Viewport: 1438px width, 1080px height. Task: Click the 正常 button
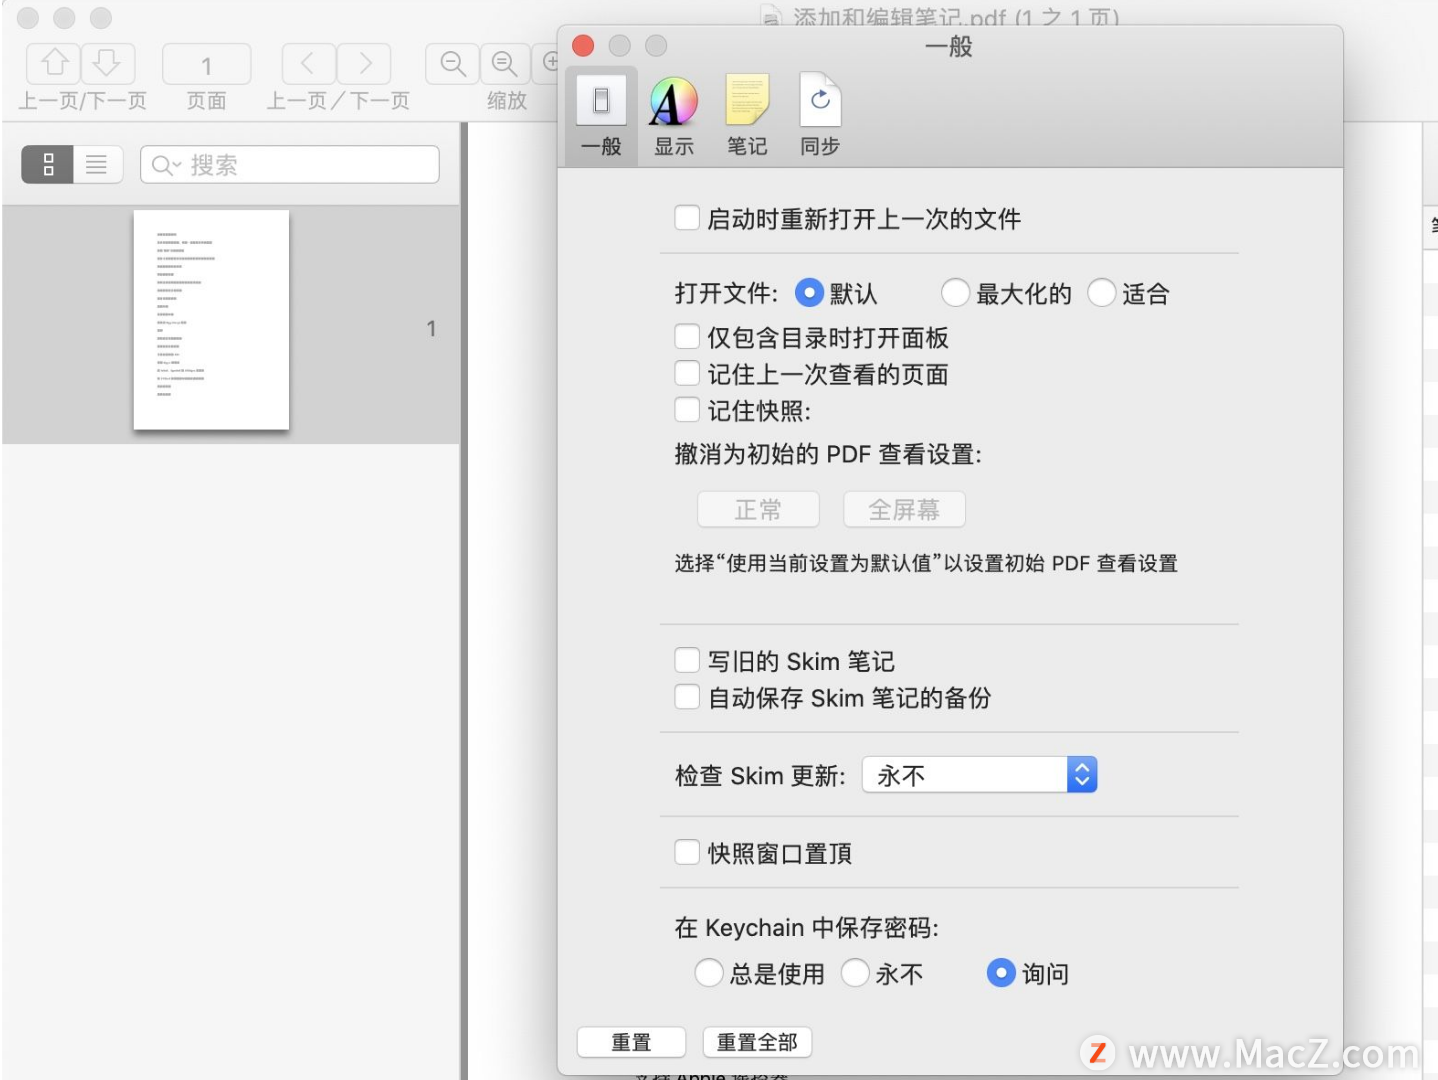758,510
